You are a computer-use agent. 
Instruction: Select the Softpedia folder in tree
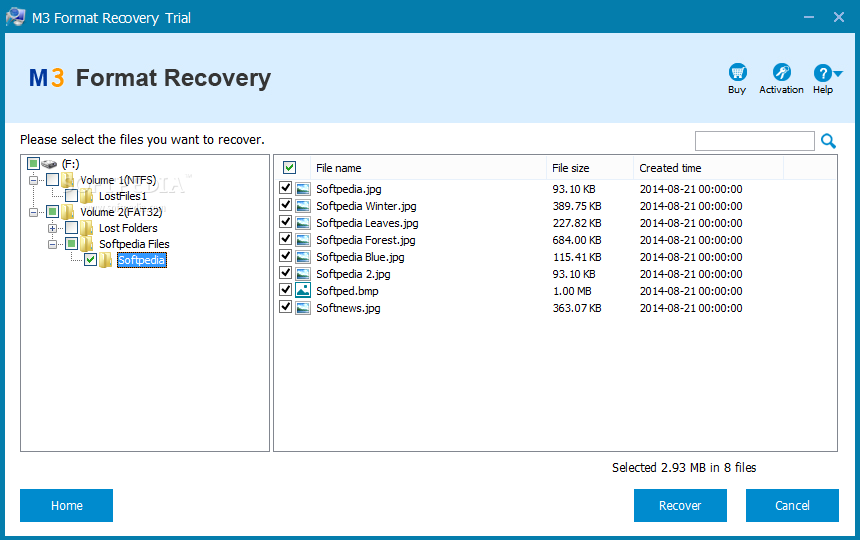click(142, 260)
